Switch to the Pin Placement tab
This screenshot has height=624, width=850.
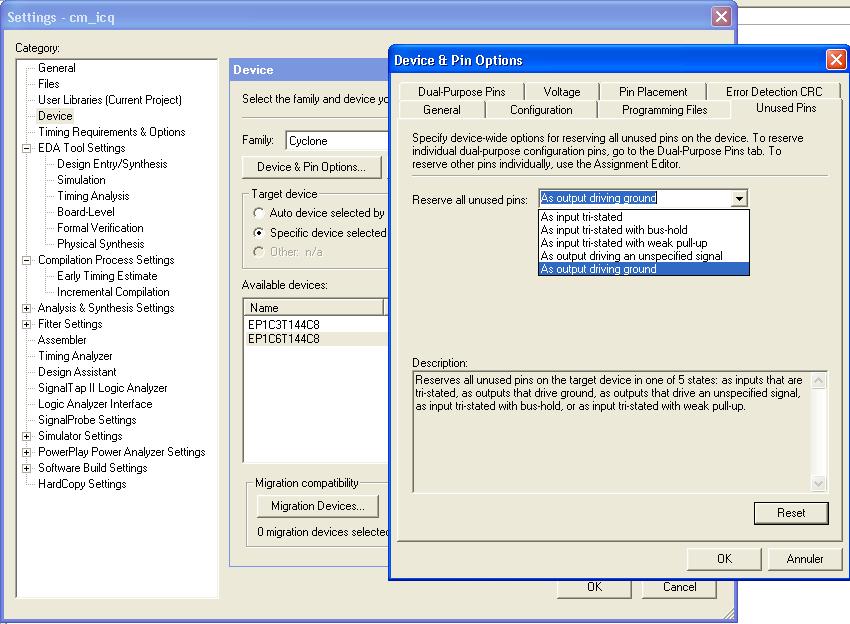click(x=653, y=92)
